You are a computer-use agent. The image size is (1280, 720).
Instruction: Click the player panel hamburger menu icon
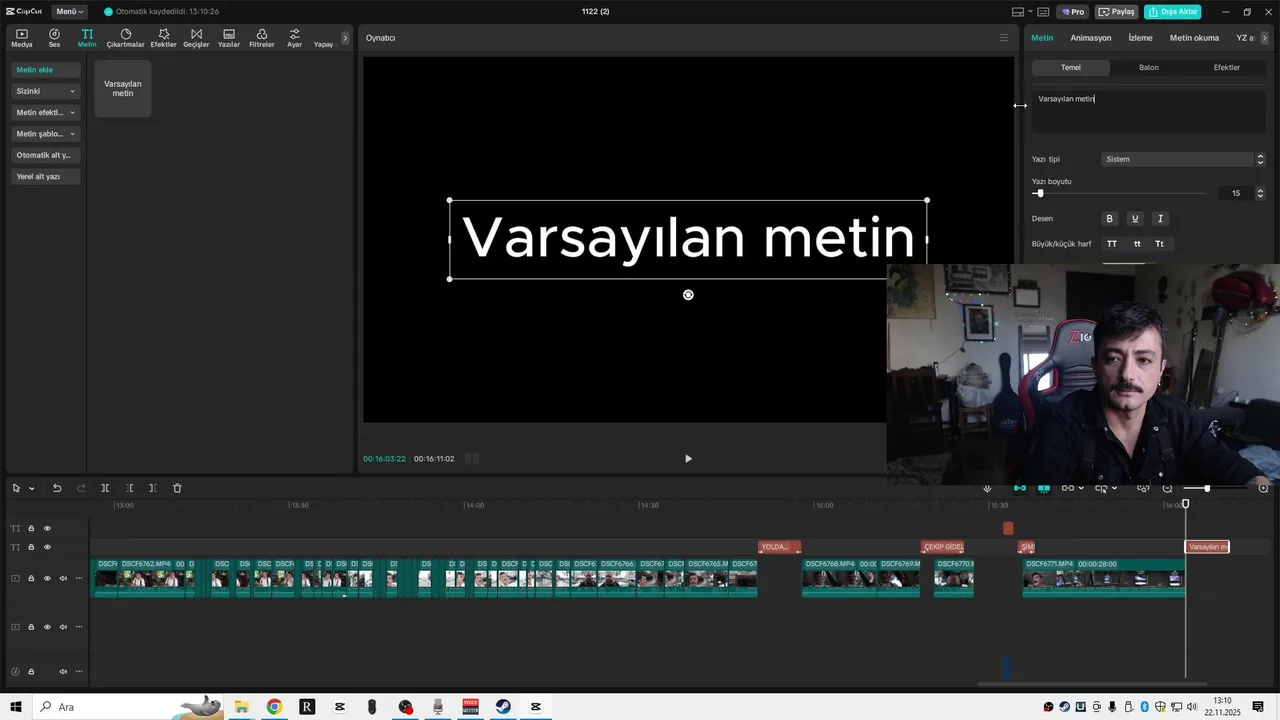point(1004,38)
